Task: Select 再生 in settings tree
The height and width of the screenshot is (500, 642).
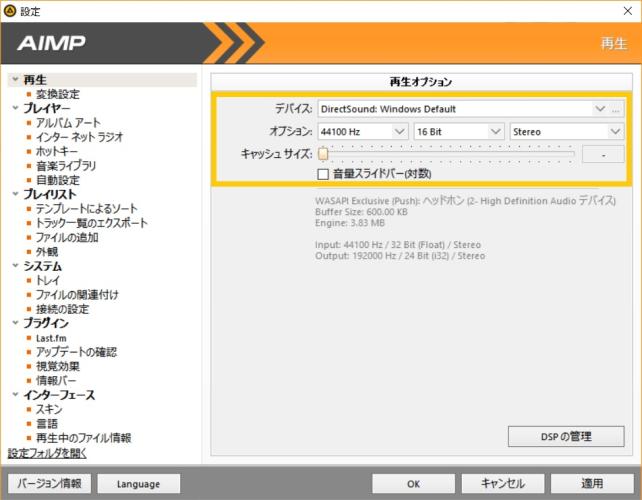Action: [x=35, y=79]
